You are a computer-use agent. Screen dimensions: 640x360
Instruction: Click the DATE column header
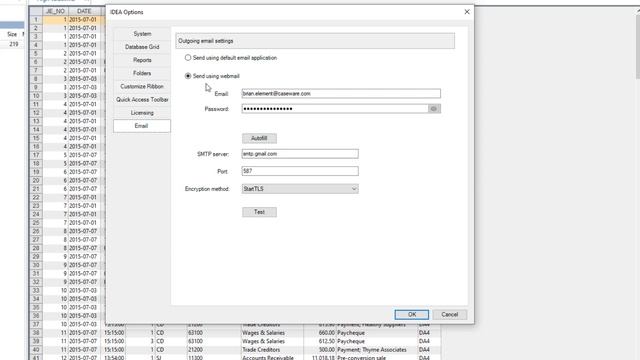[x=84, y=11]
